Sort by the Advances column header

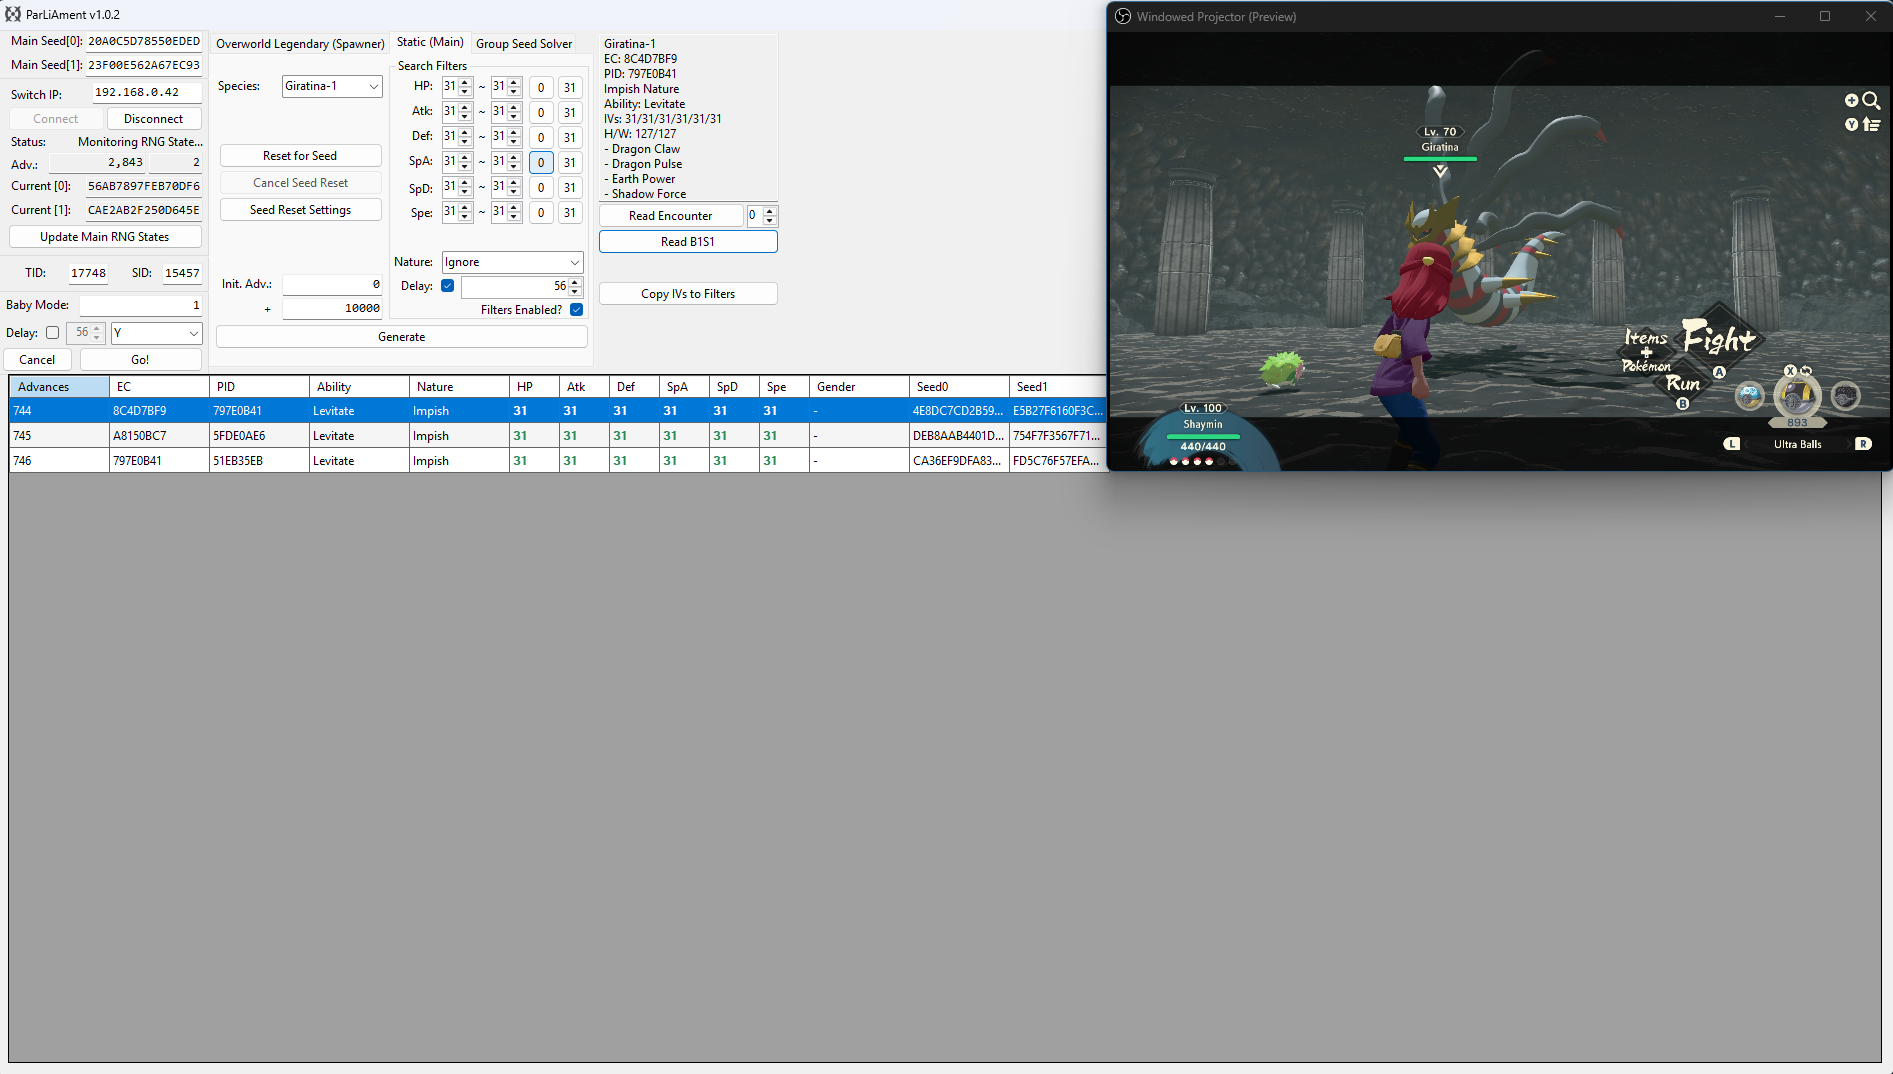pyautogui.click(x=59, y=387)
